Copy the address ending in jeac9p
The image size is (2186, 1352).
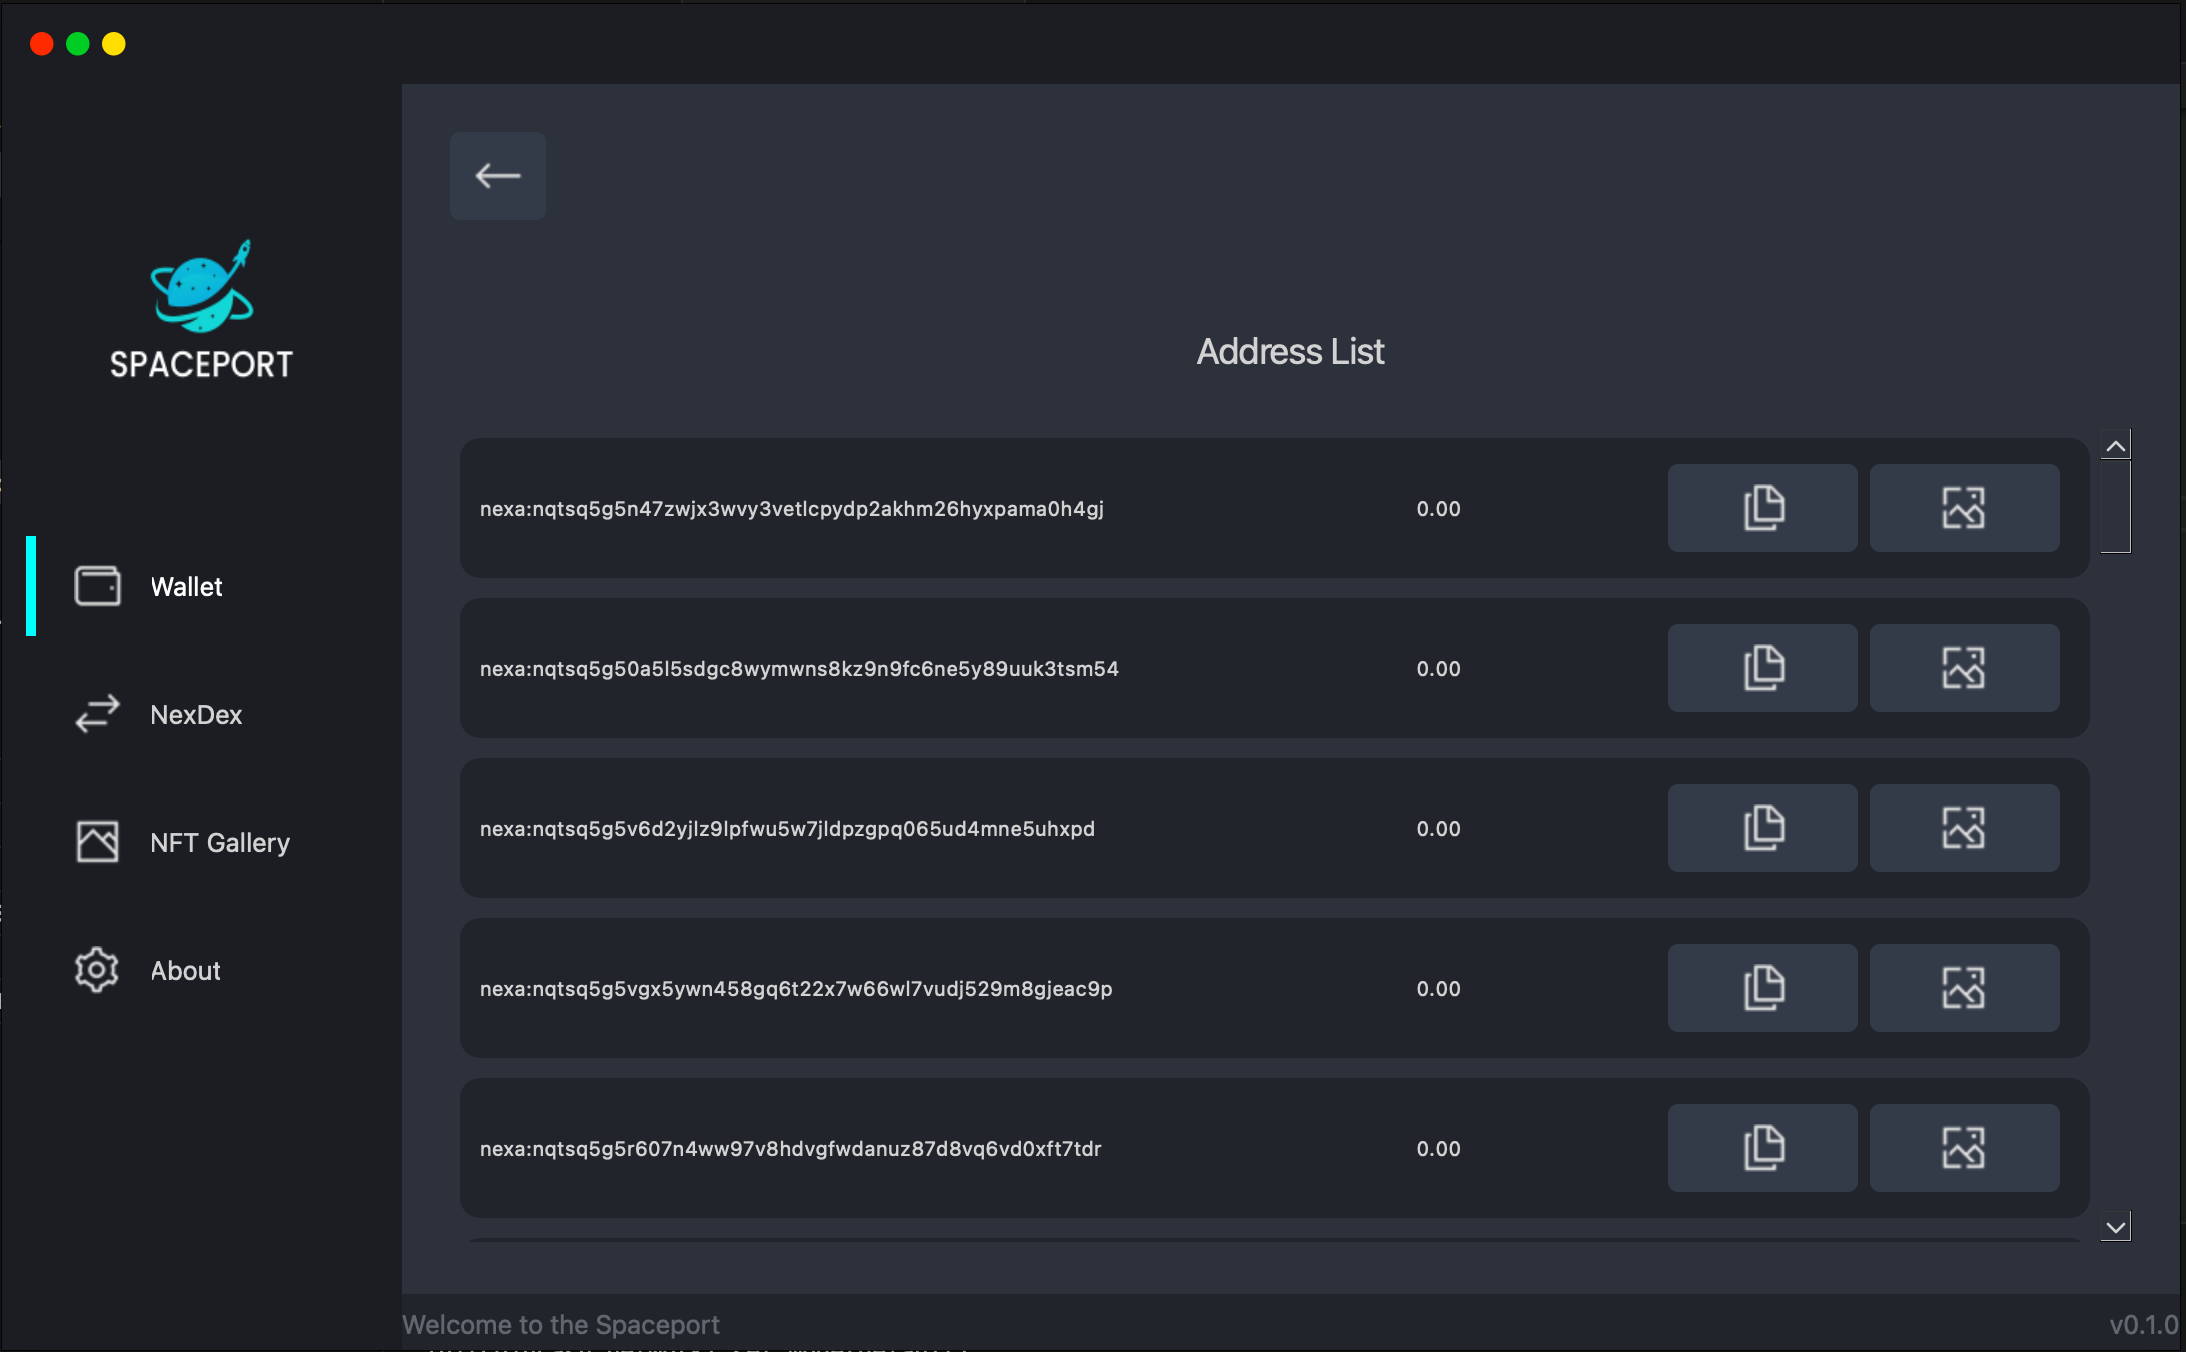(x=1762, y=988)
